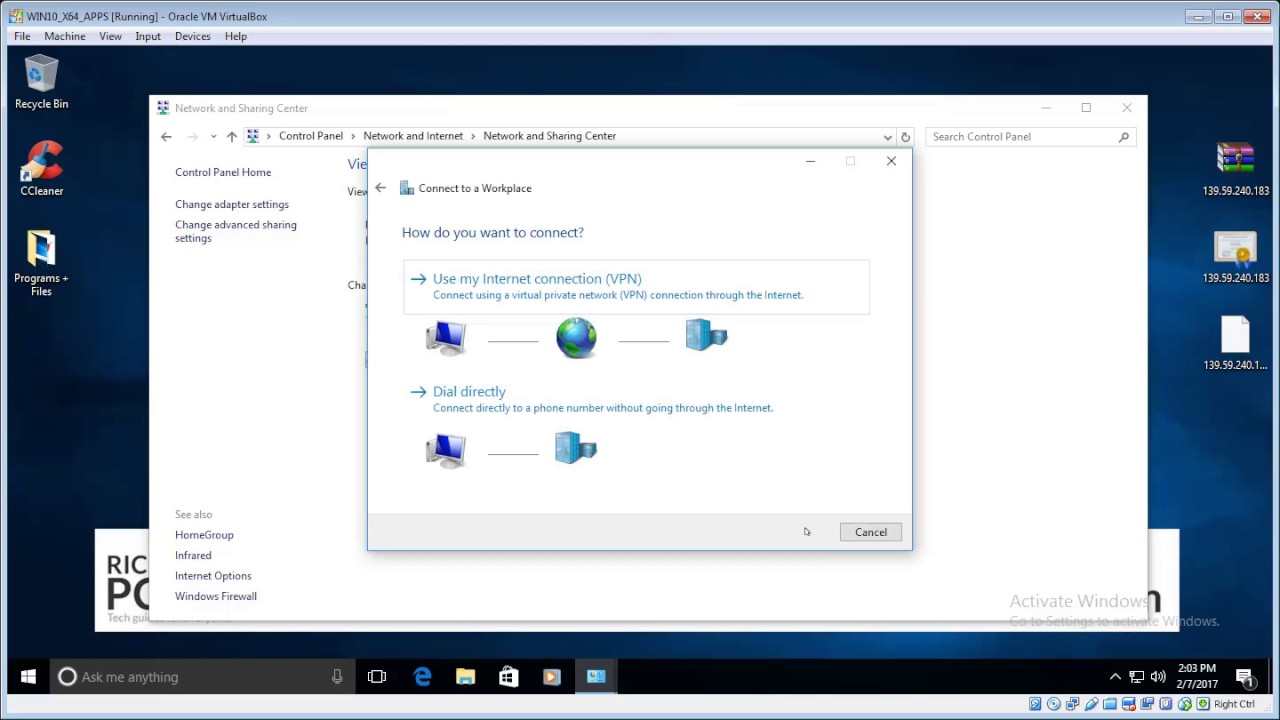The height and width of the screenshot is (720, 1280).
Task: Focus the Search Control Panel field
Action: 1030,137
